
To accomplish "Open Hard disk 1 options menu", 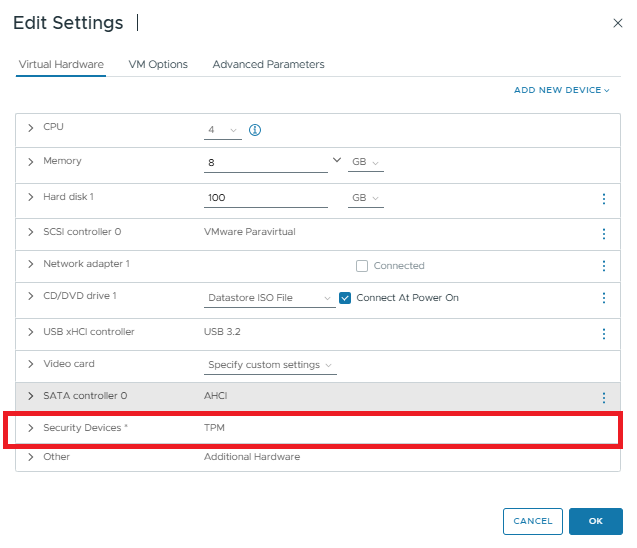I will coord(603,199).
